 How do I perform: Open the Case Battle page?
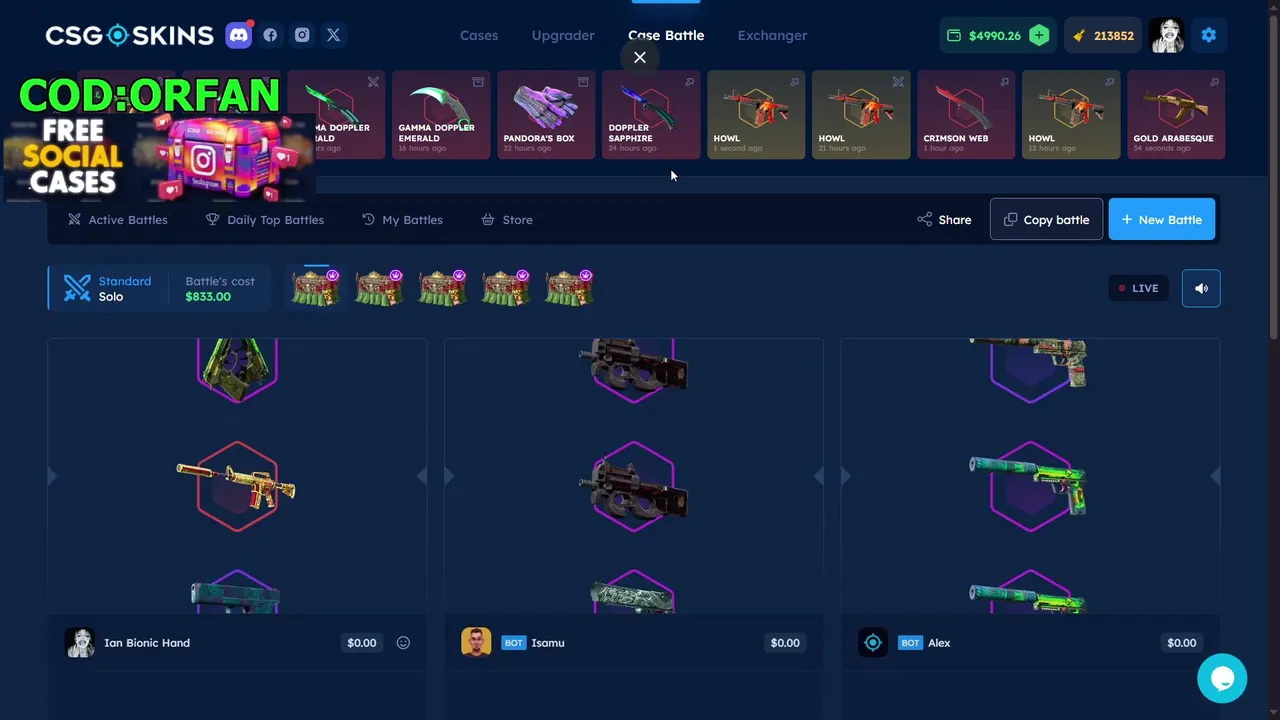coord(666,35)
